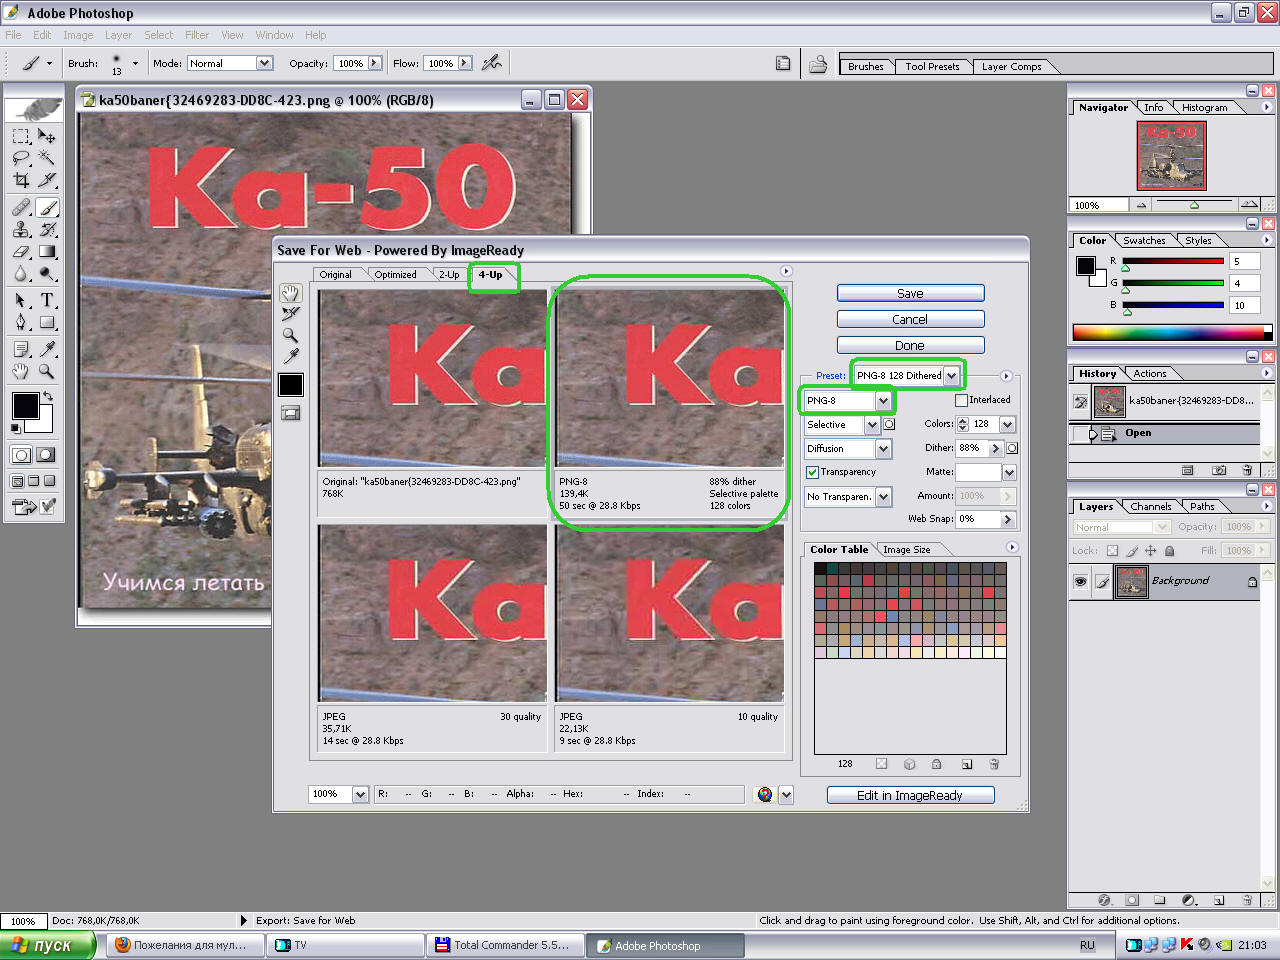
Task: Preview in browser icon
Action: point(765,794)
